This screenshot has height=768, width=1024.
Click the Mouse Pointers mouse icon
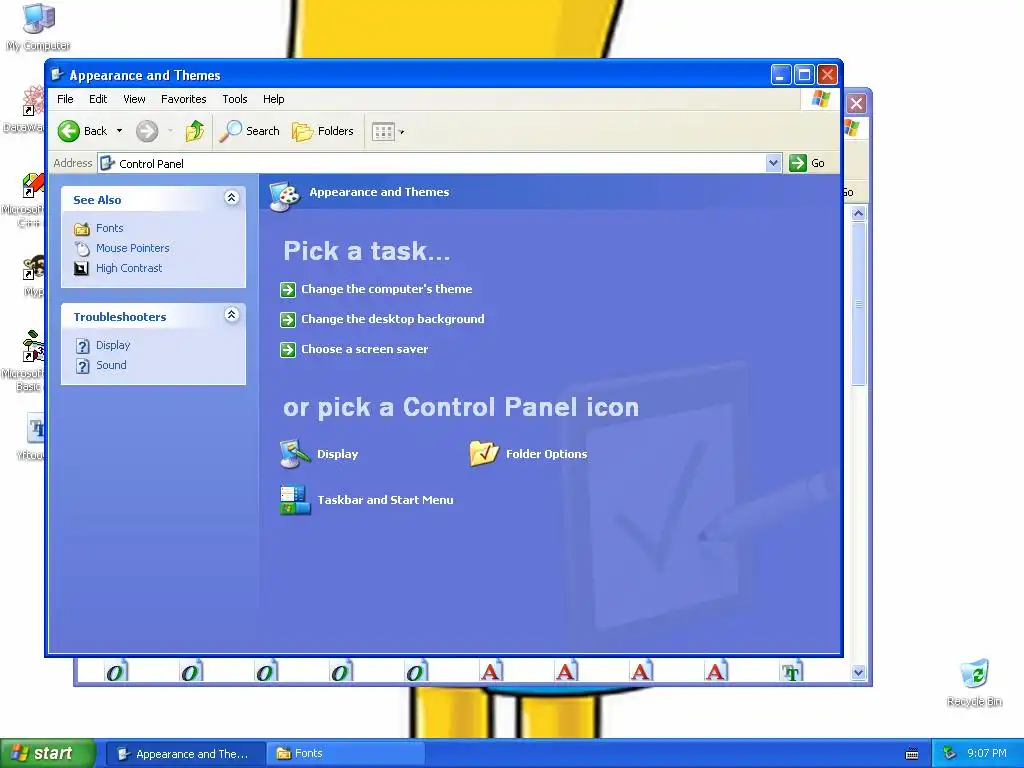(x=82, y=248)
